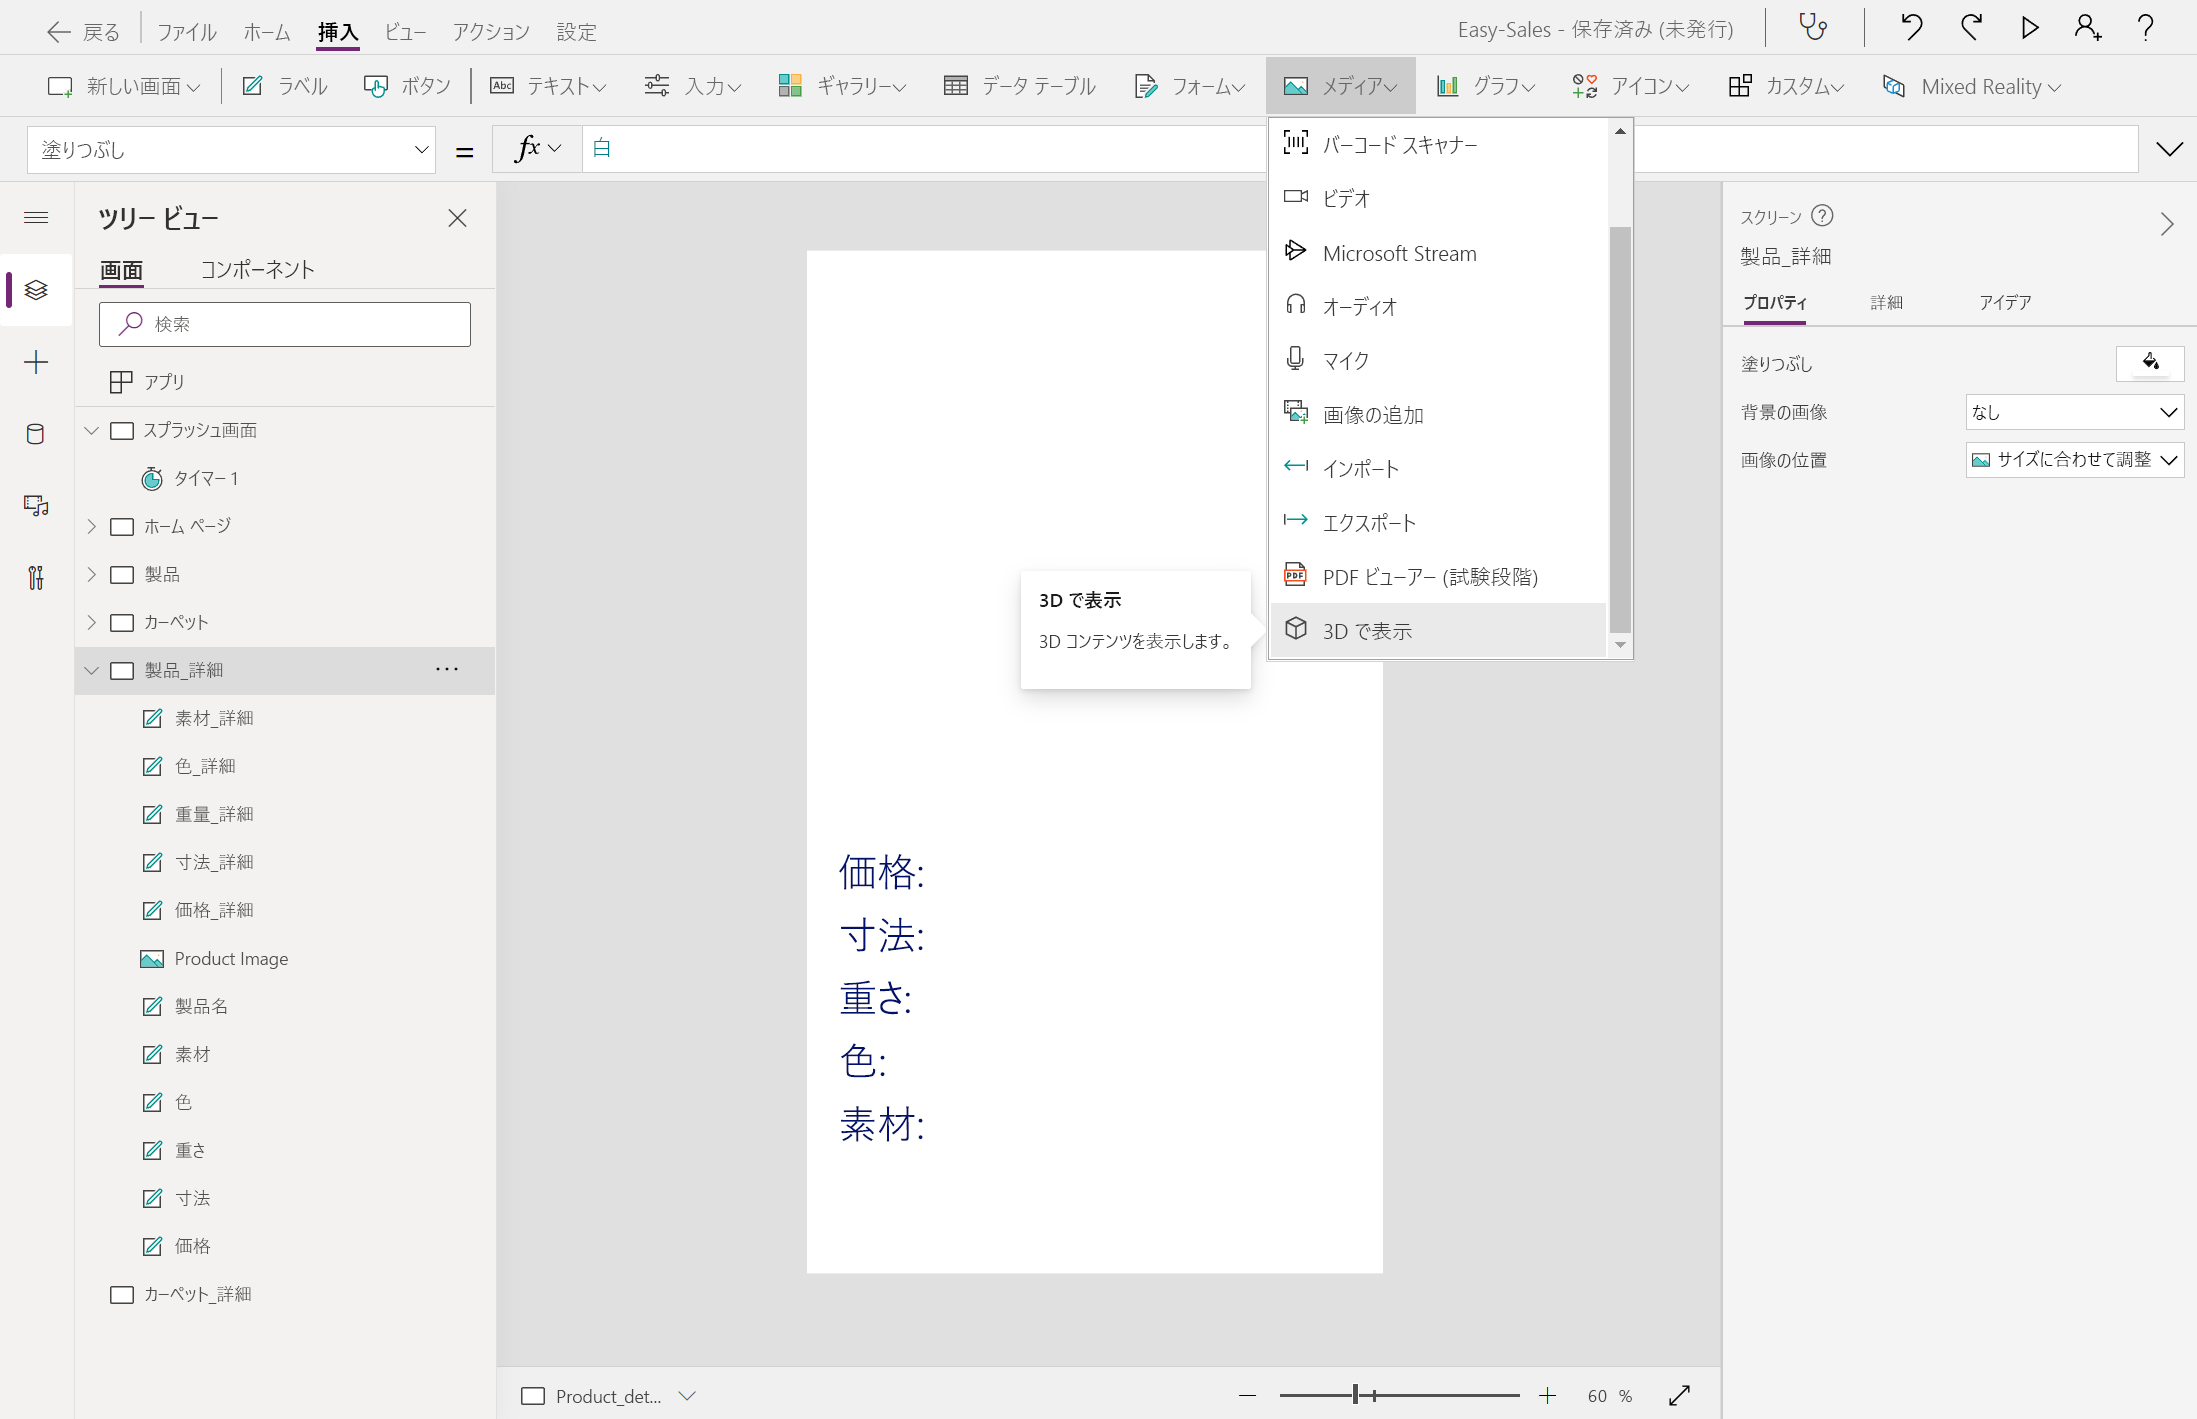Screen dimensions: 2197x1419
Task: Collapse スプラッシュ画面 tree node
Action: (91, 430)
